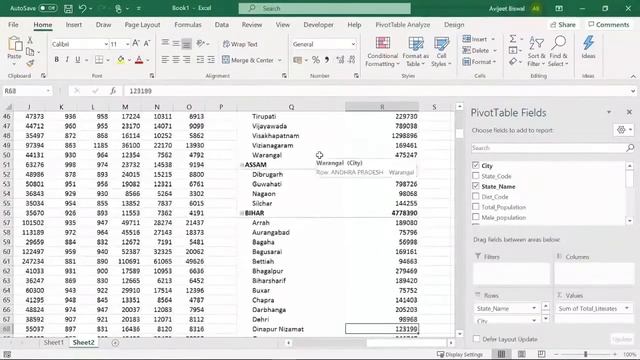Click Increase Font Size icon
This screenshot has width=640, height=360.
[136, 44]
